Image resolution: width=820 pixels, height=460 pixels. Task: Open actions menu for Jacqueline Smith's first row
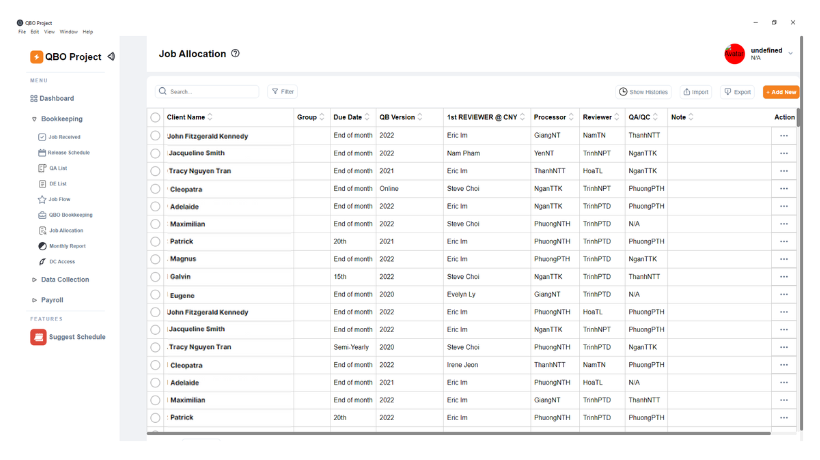(x=783, y=153)
